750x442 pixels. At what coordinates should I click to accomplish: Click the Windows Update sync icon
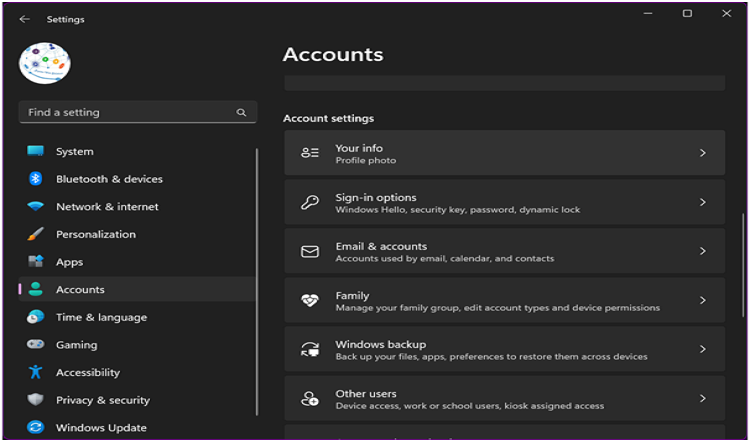[36, 427]
